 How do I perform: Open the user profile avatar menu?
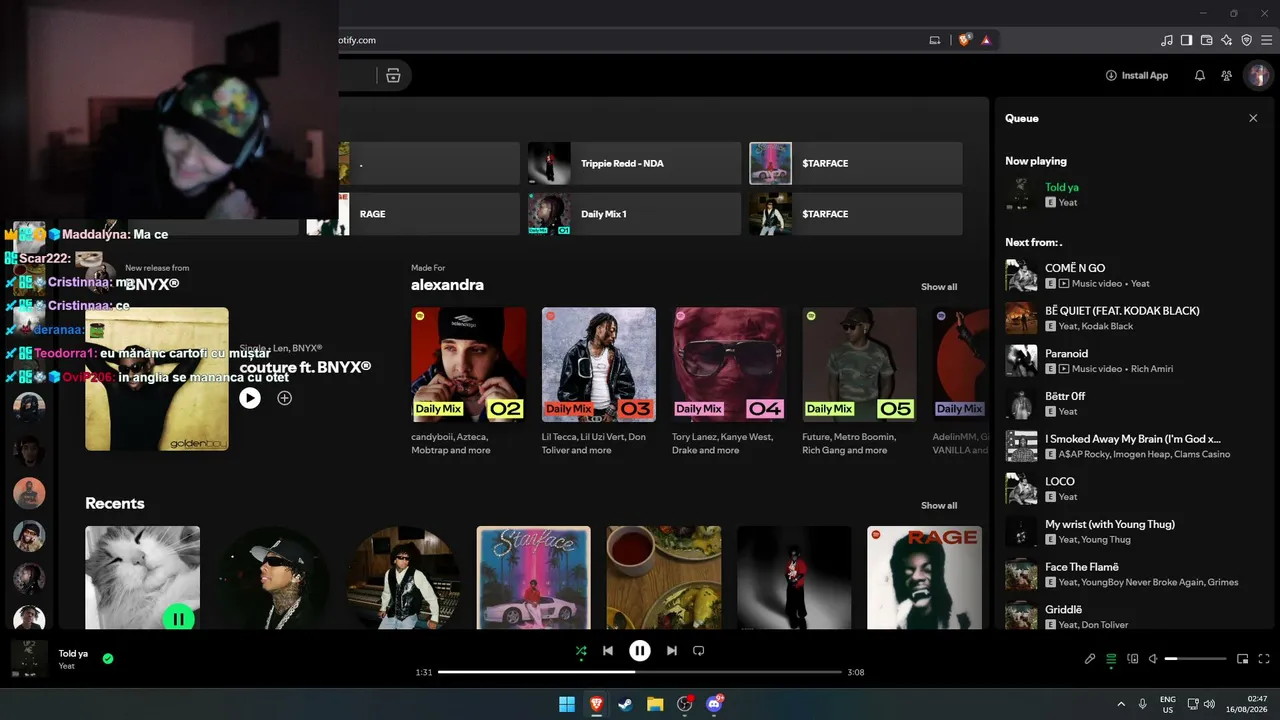pos(1257,75)
